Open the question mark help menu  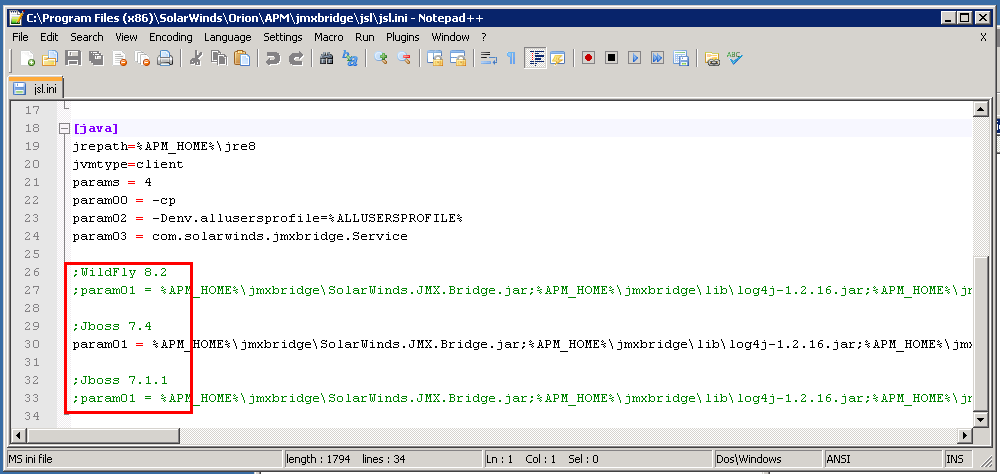(484, 37)
